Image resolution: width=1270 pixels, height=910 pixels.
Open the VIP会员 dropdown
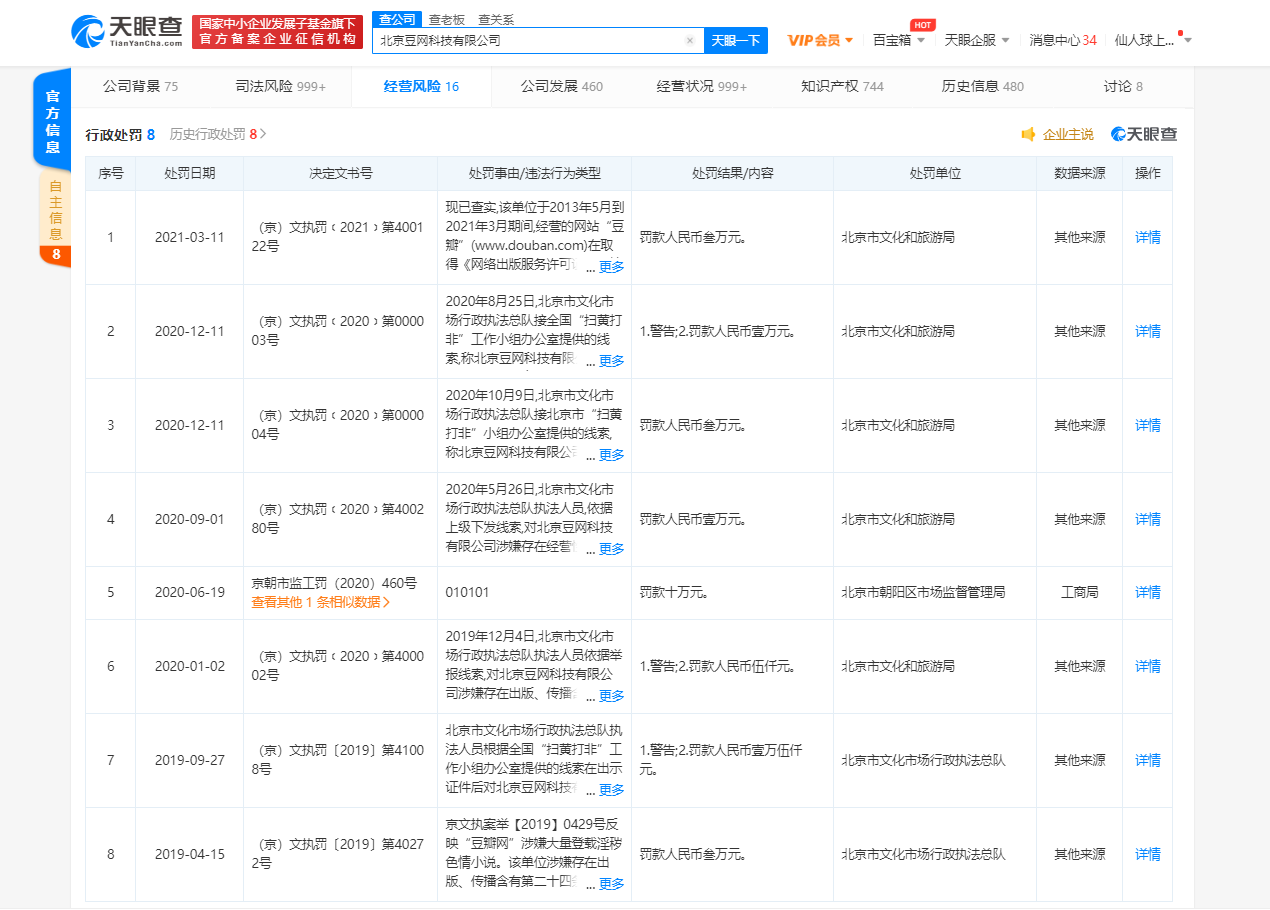(x=820, y=40)
